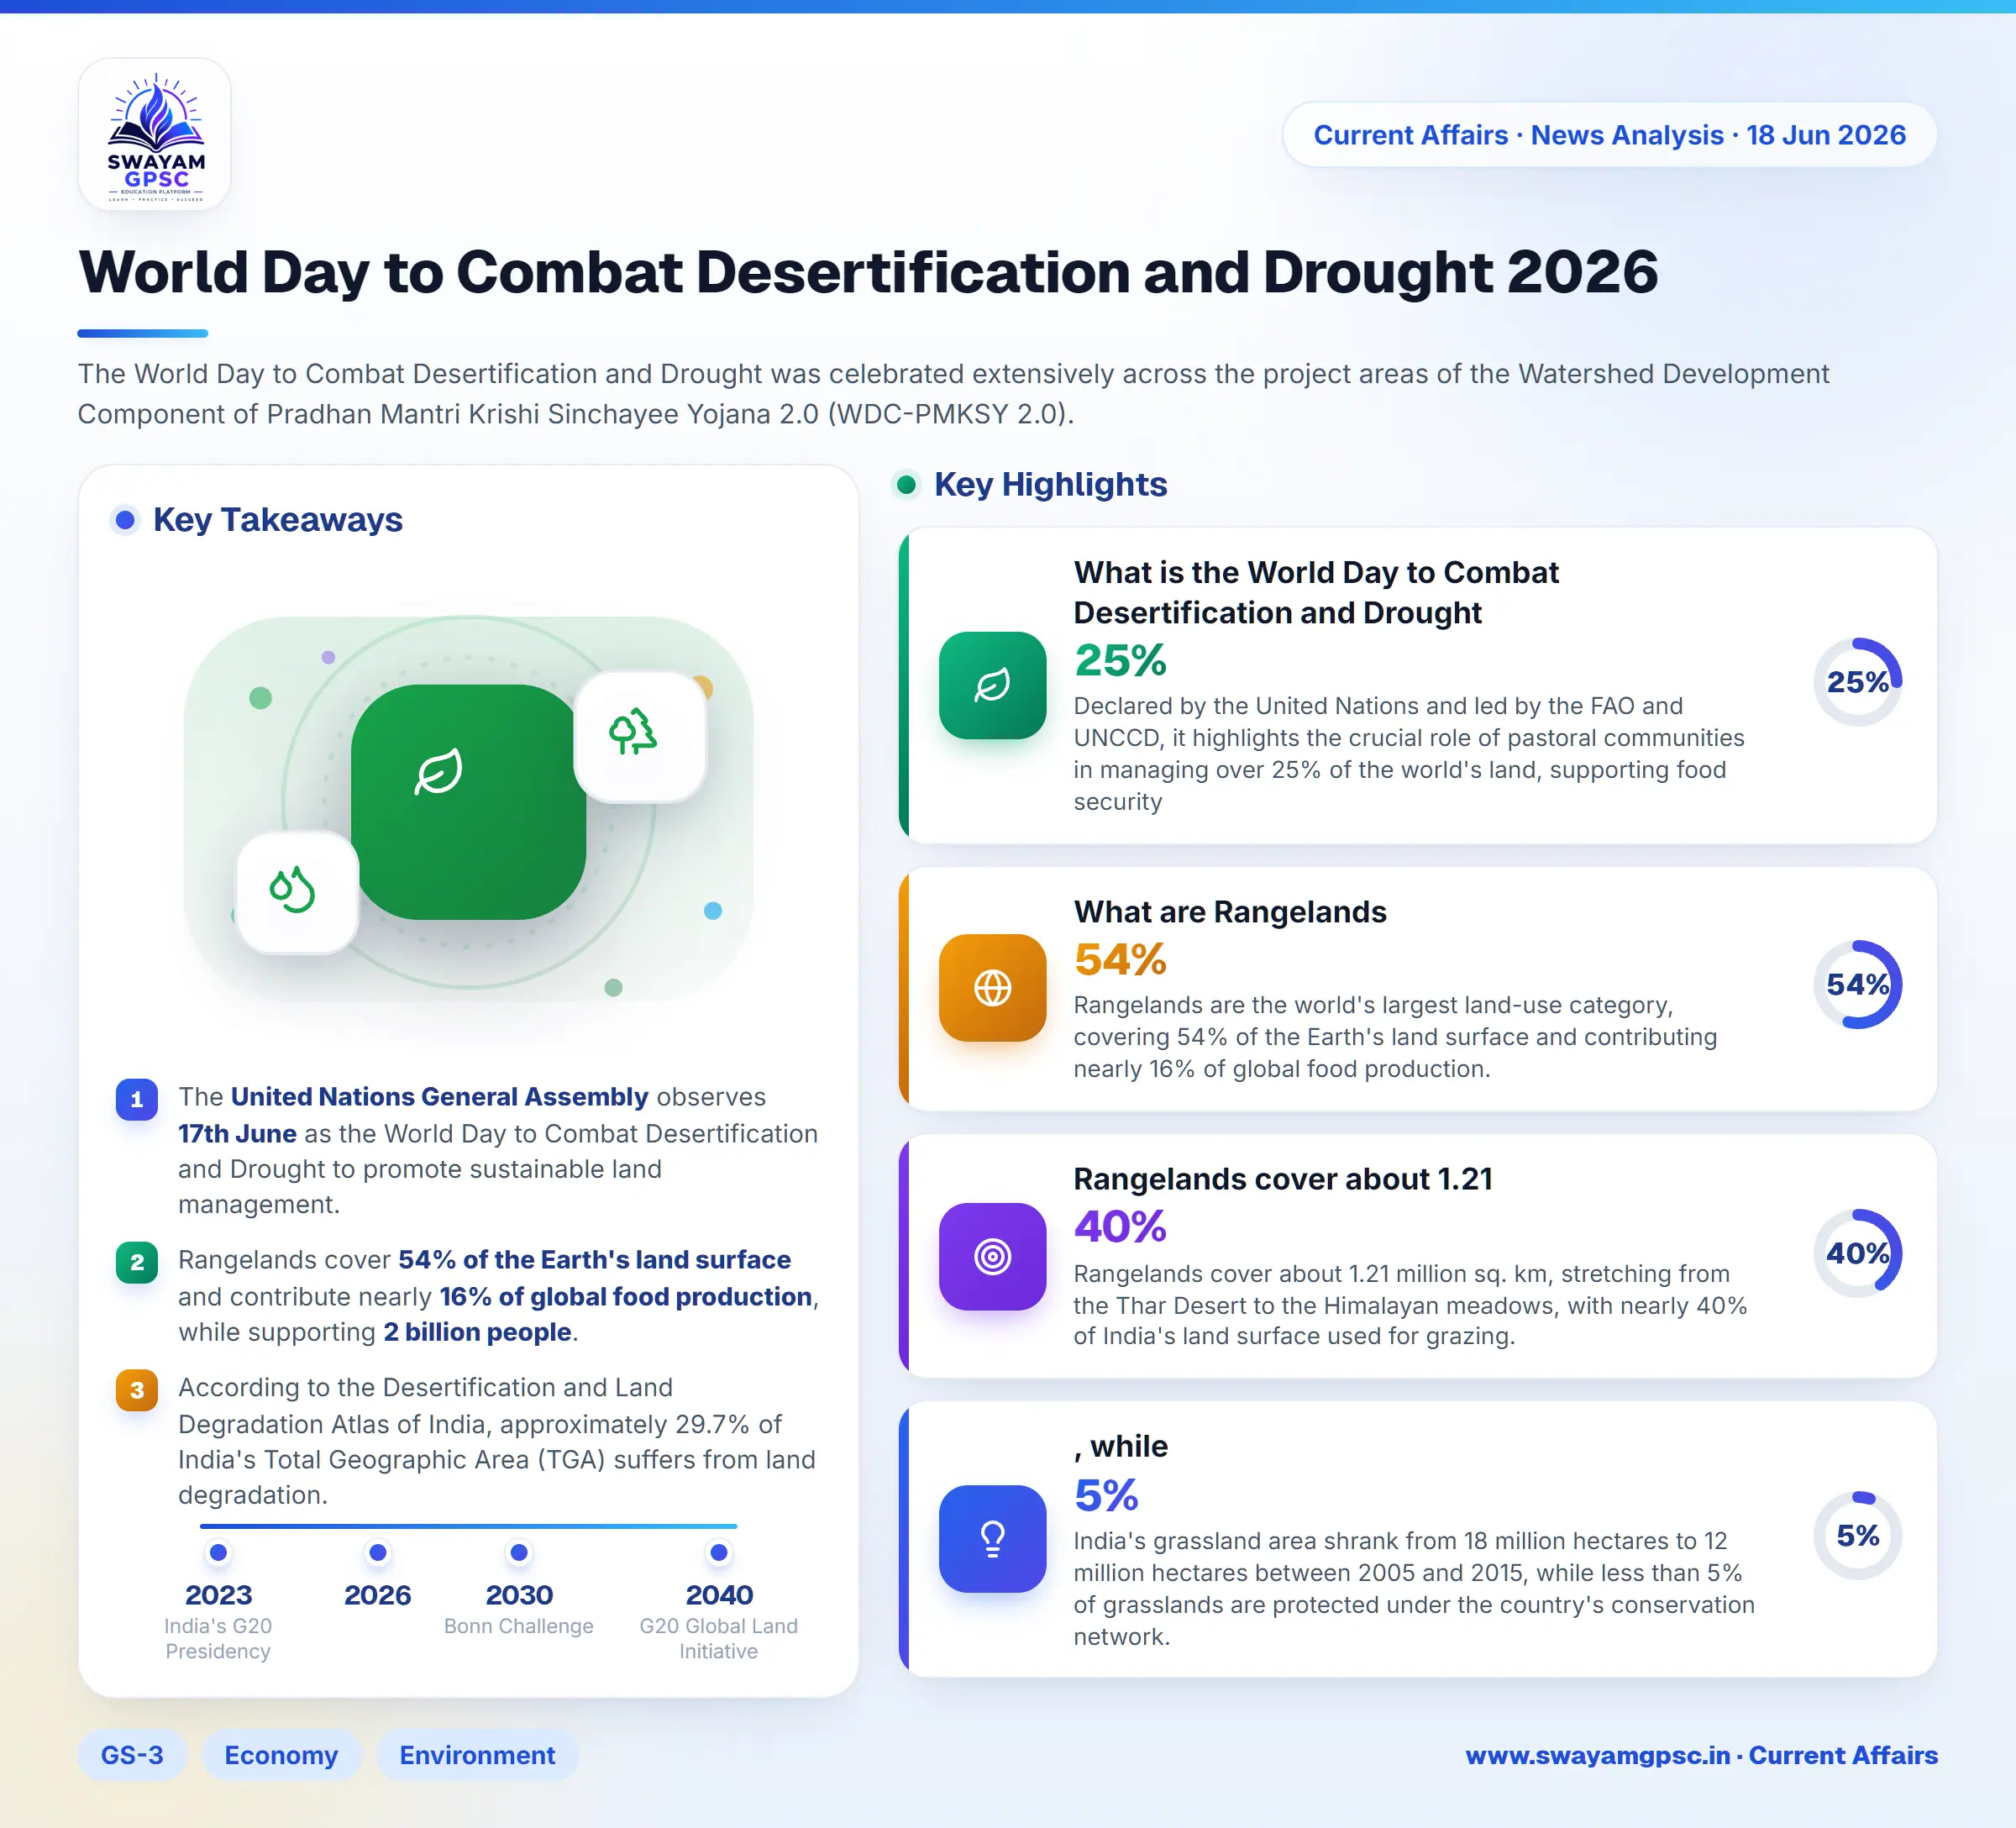Click the green bullet beside Key Highlights
The height and width of the screenshot is (1828, 2016).
click(906, 485)
